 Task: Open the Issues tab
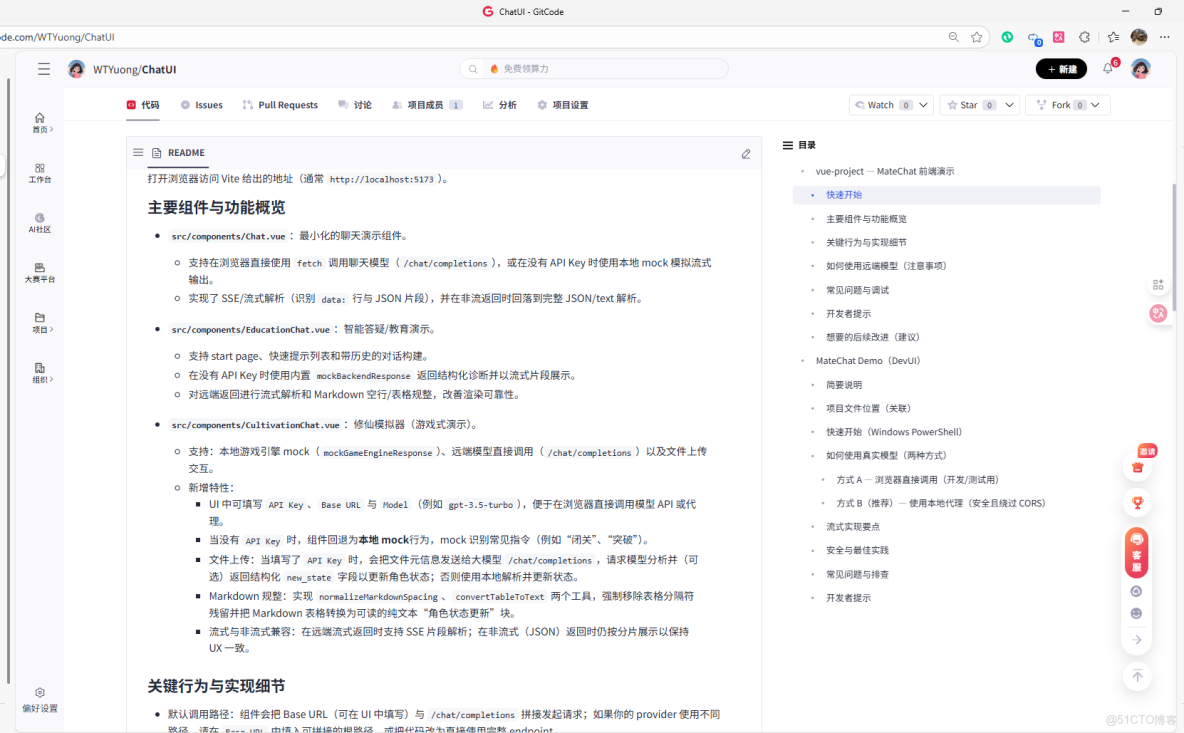201,104
